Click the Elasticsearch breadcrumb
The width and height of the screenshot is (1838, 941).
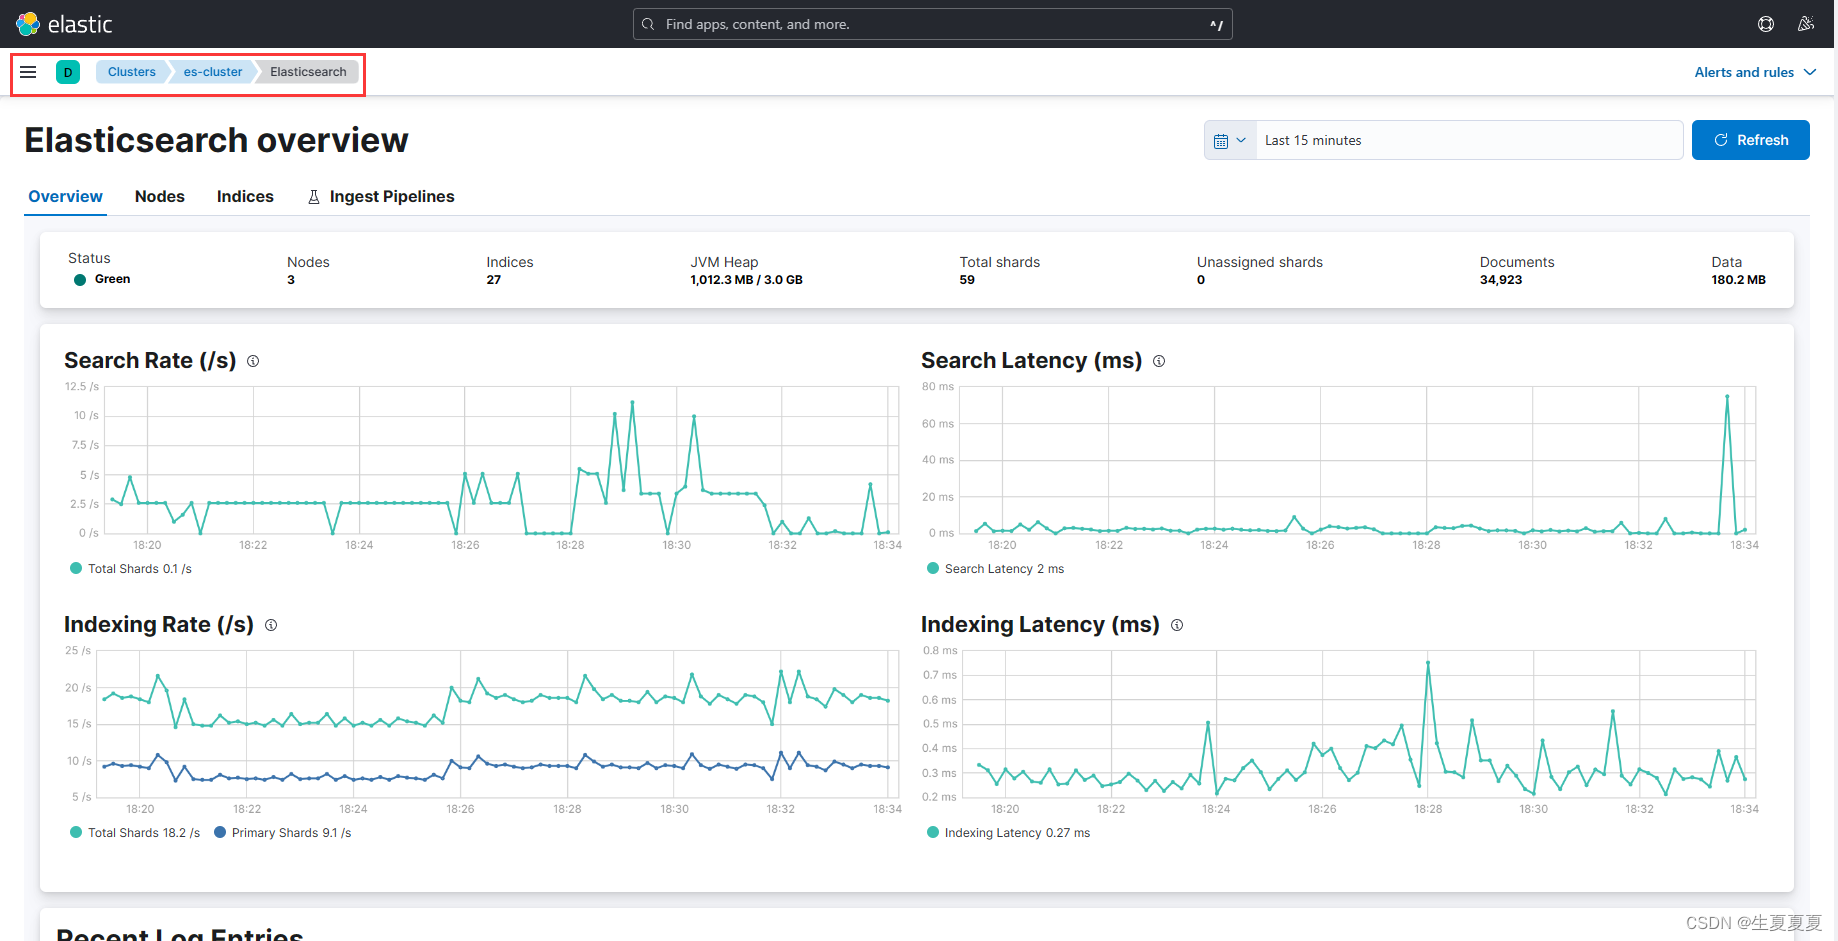pyautogui.click(x=308, y=72)
